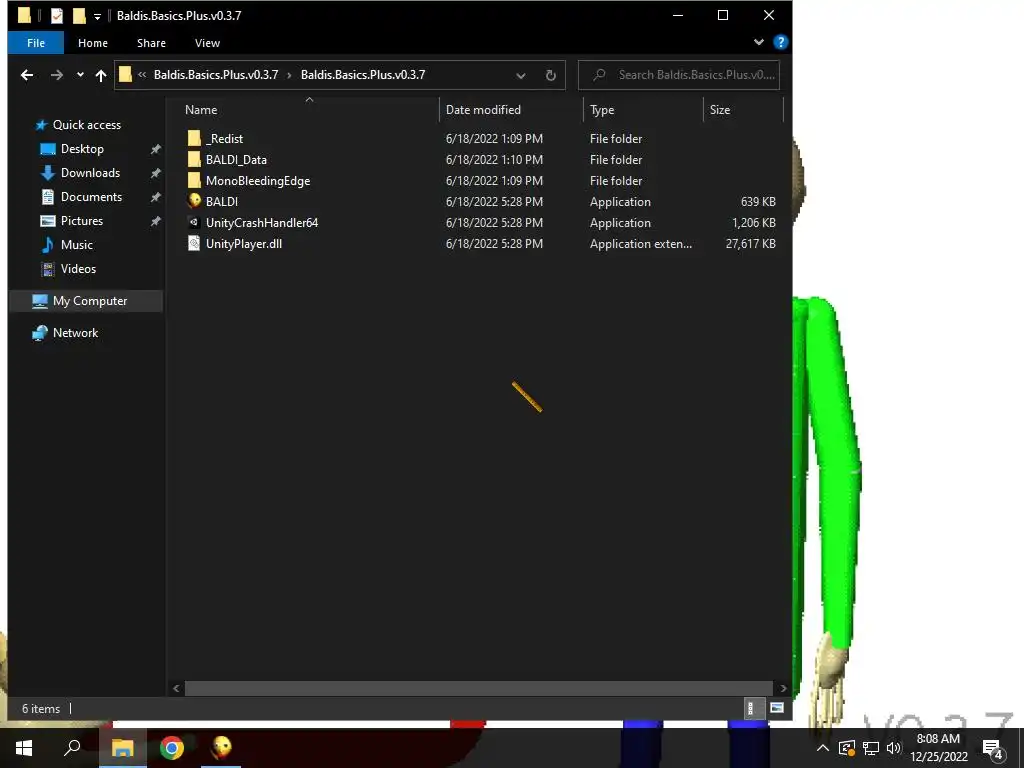This screenshot has height=768, width=1024.
Task: Click first Baldis.Basics.Plus.v0.3.7 breadcrumb
Action: pyautogui.click(x=216, y=75)
